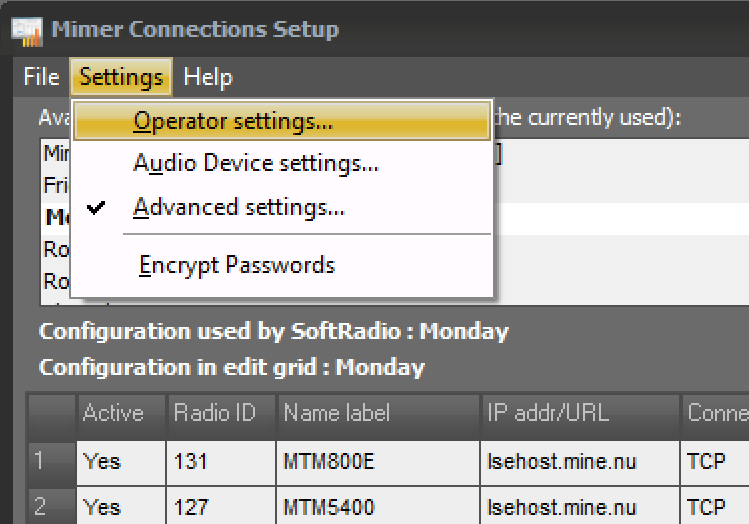Select row header 2 in the grid
Viewport: 749px width, 524px height.
(x=52, y=505)
